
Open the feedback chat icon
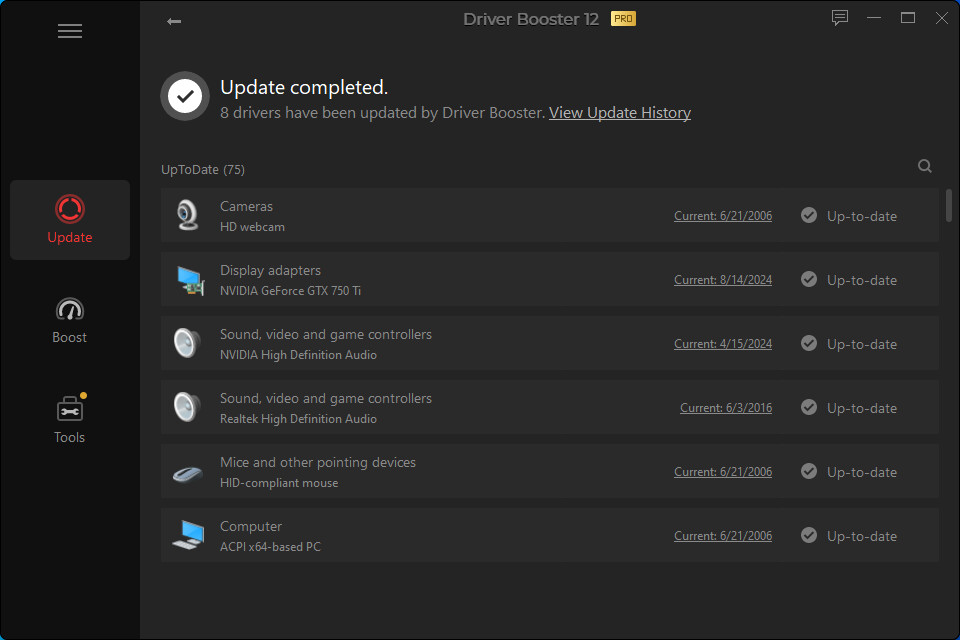[x=840, y=18]
